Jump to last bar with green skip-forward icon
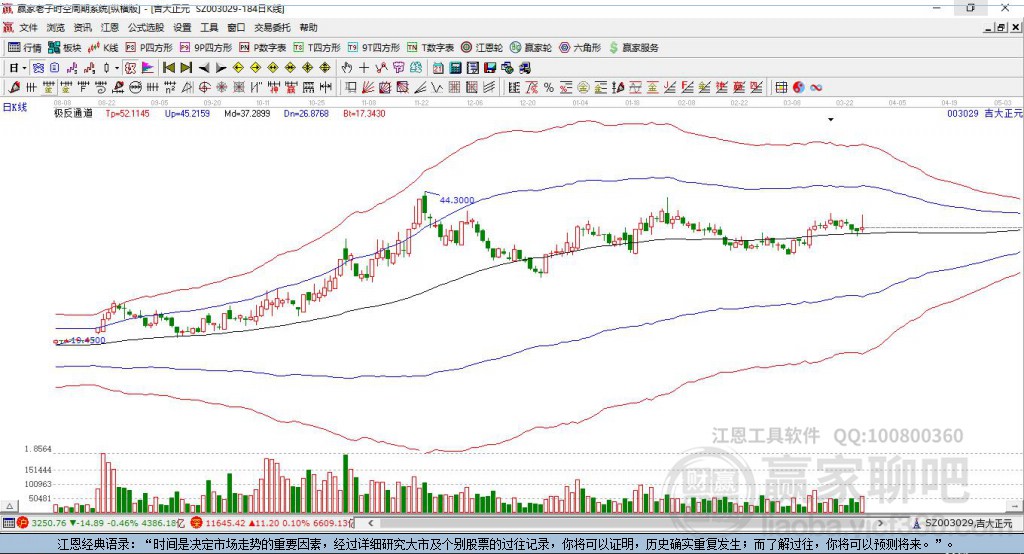The height and width of the screenshot is (554, 1024). (x=186, y=68)
